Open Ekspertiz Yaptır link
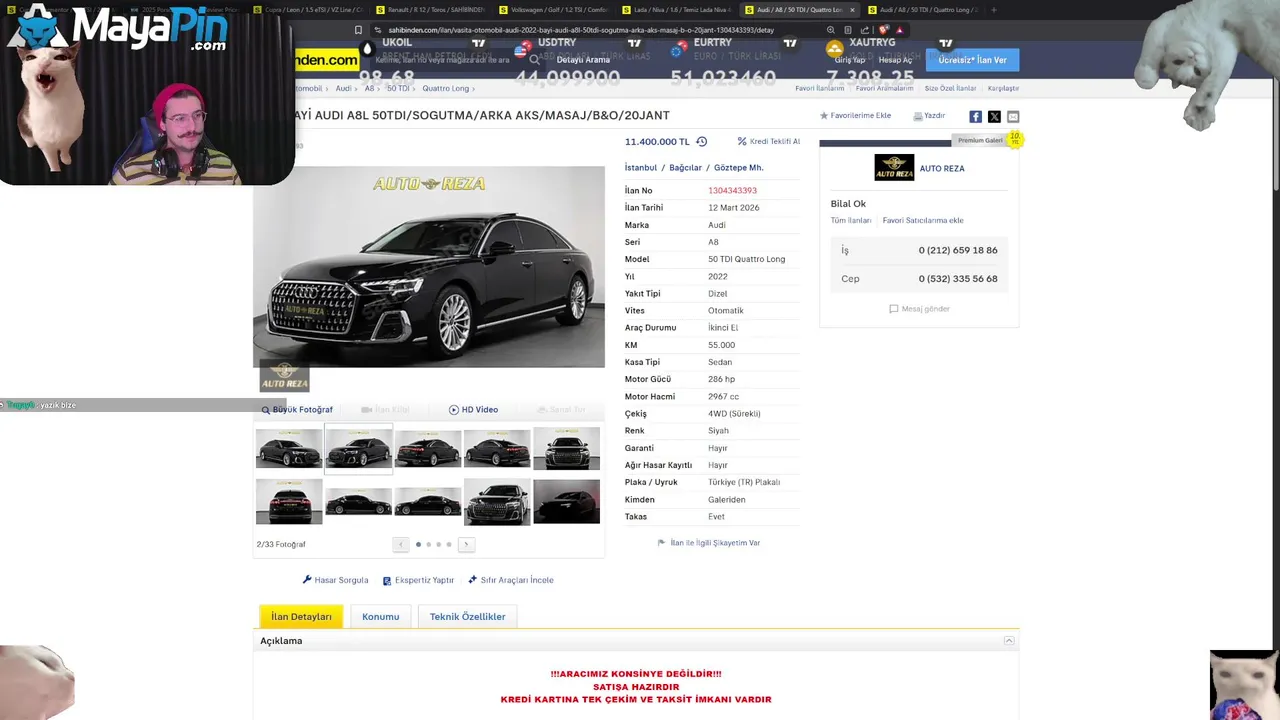 coord(418,580)
